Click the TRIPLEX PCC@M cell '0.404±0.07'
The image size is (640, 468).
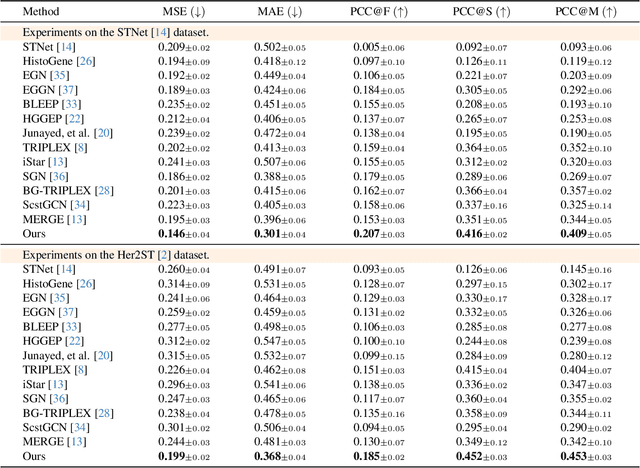[586, 370]
